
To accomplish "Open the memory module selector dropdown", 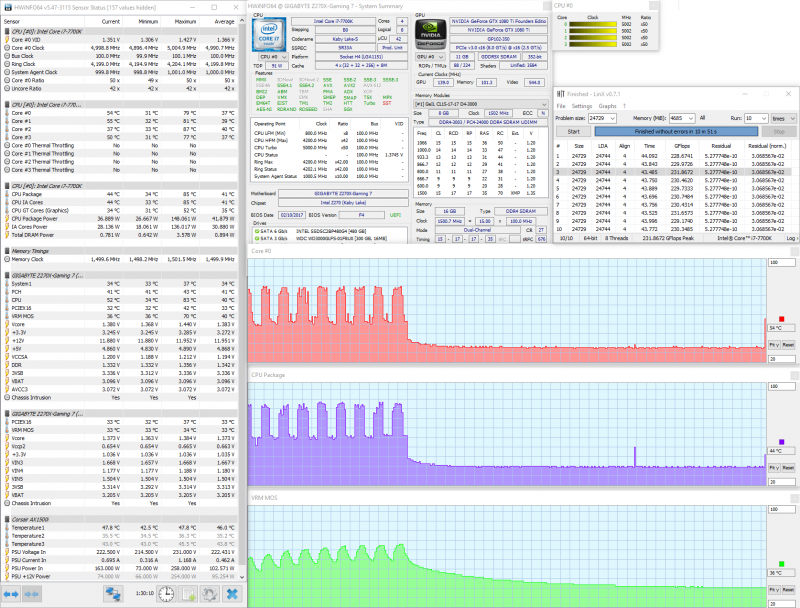I will tap(480, 104).
